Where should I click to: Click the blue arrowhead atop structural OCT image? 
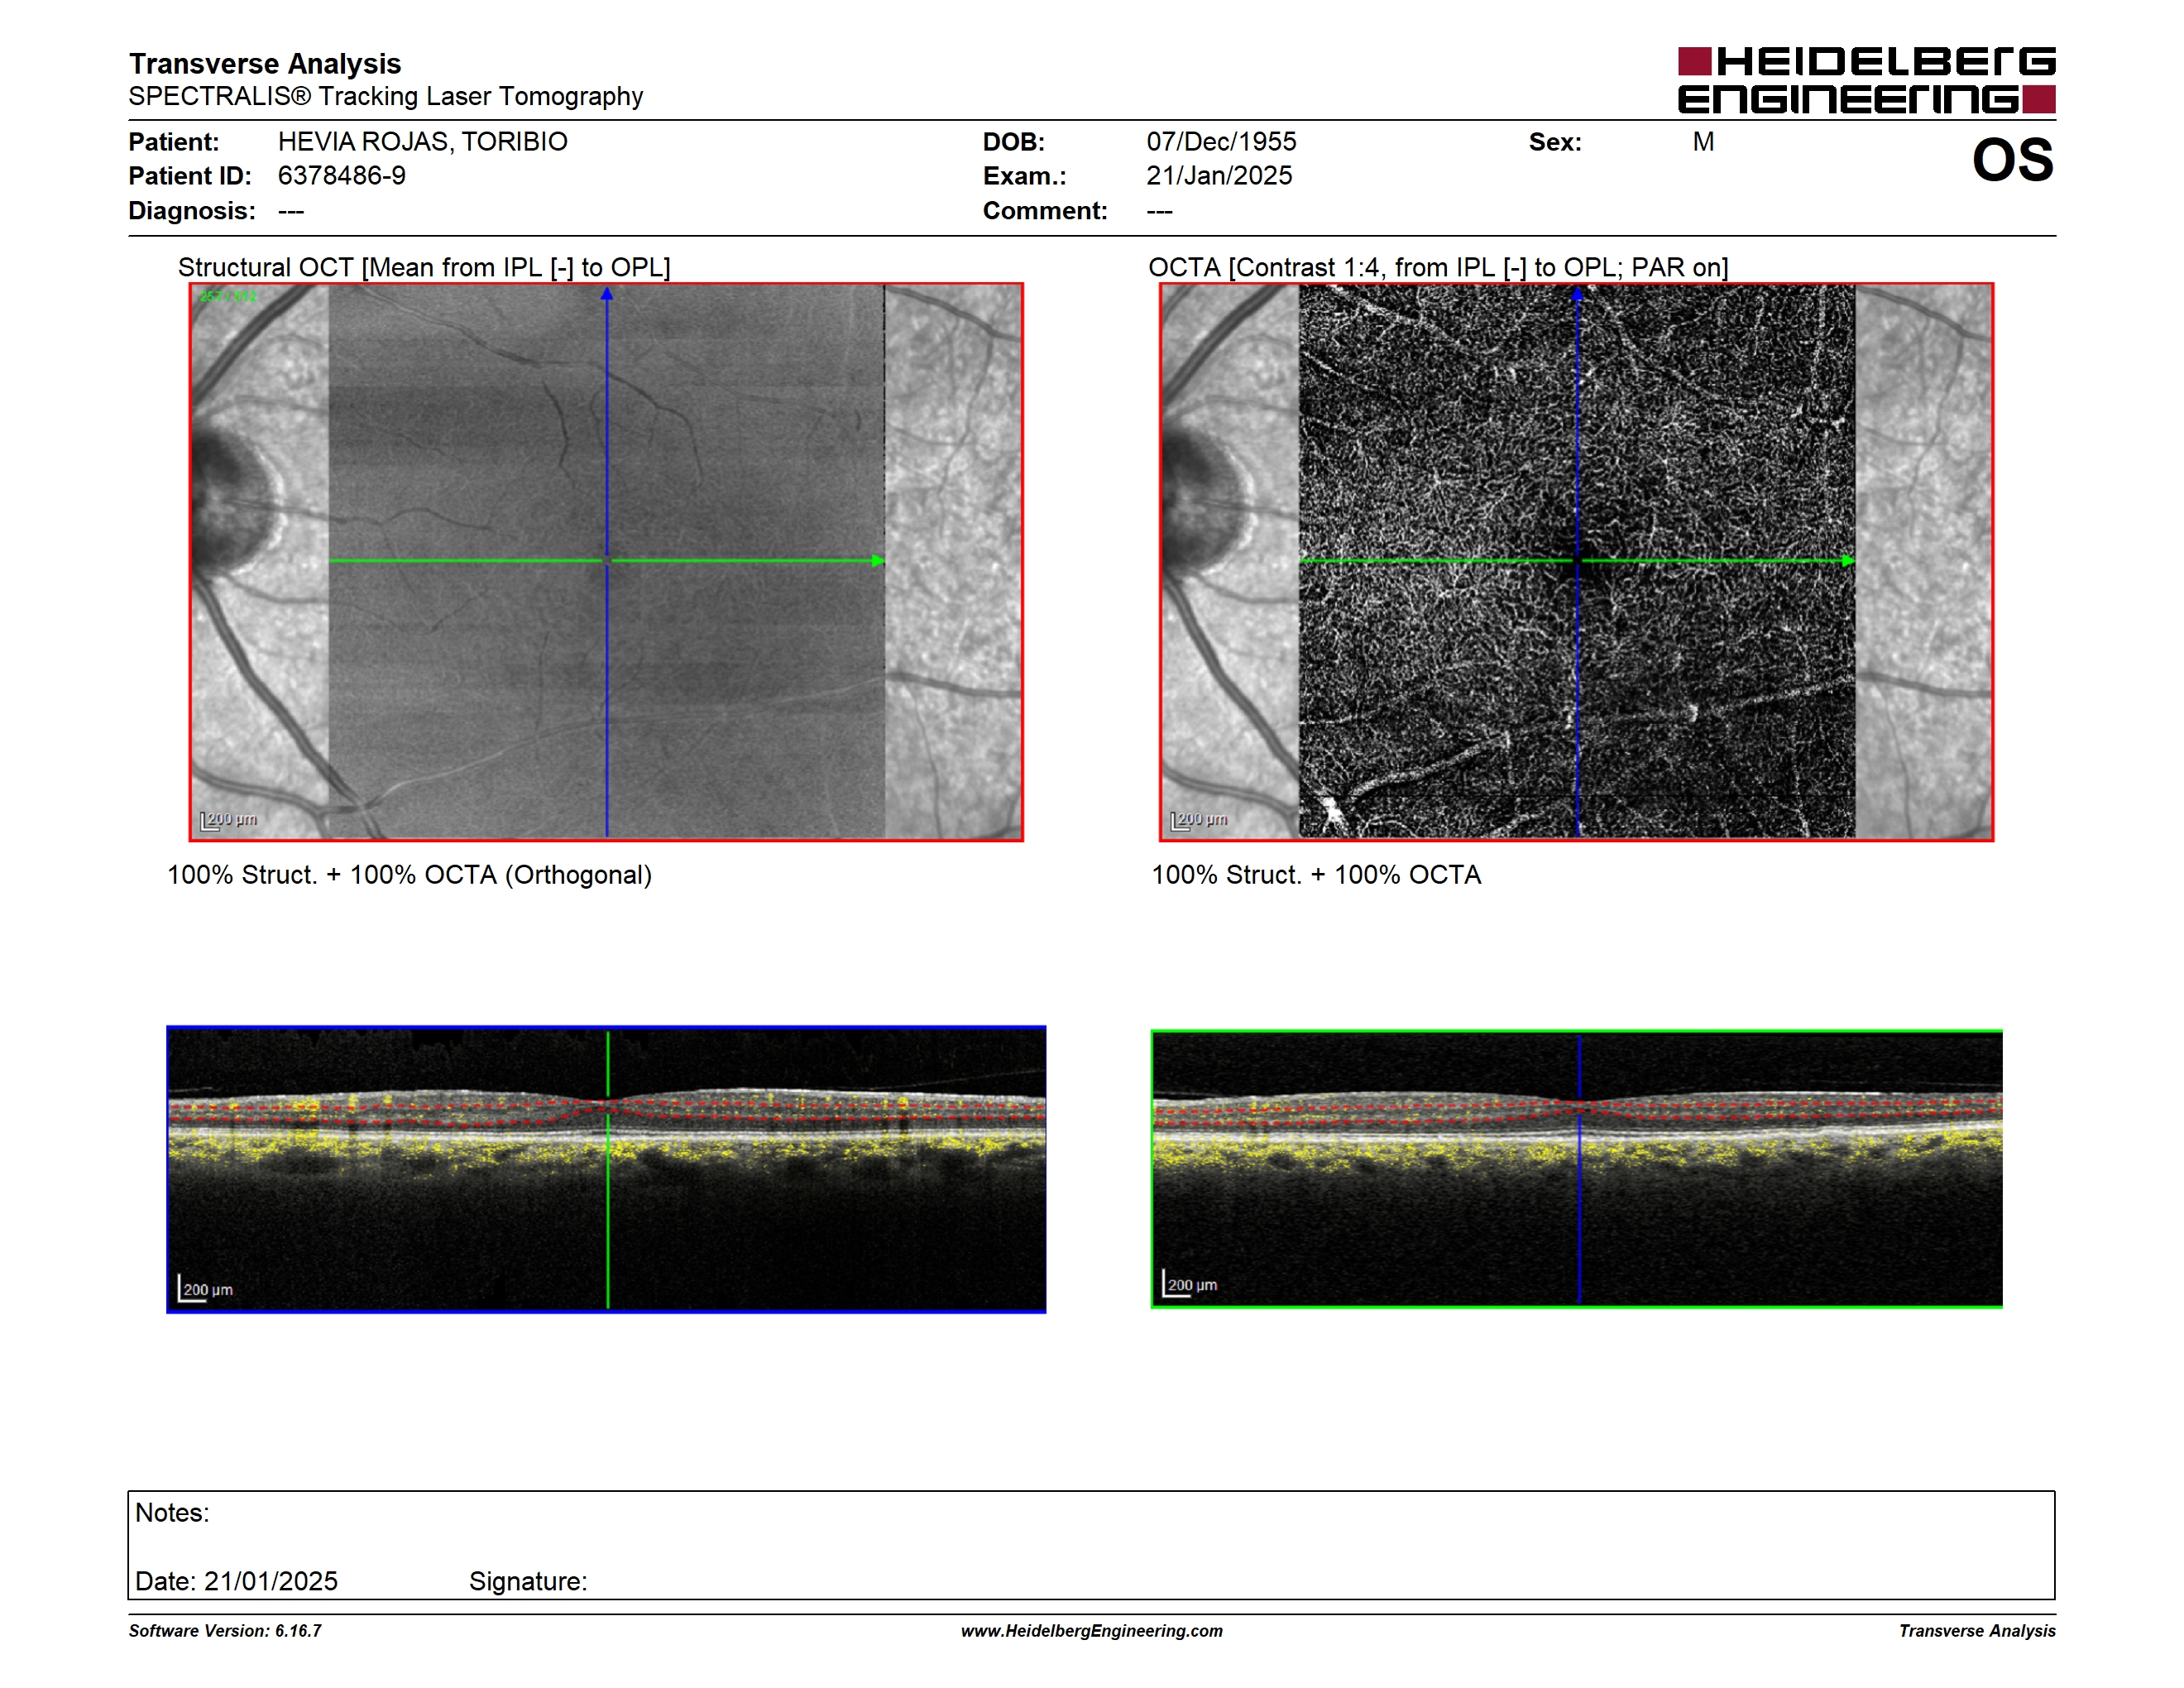(x=606, y=294)
